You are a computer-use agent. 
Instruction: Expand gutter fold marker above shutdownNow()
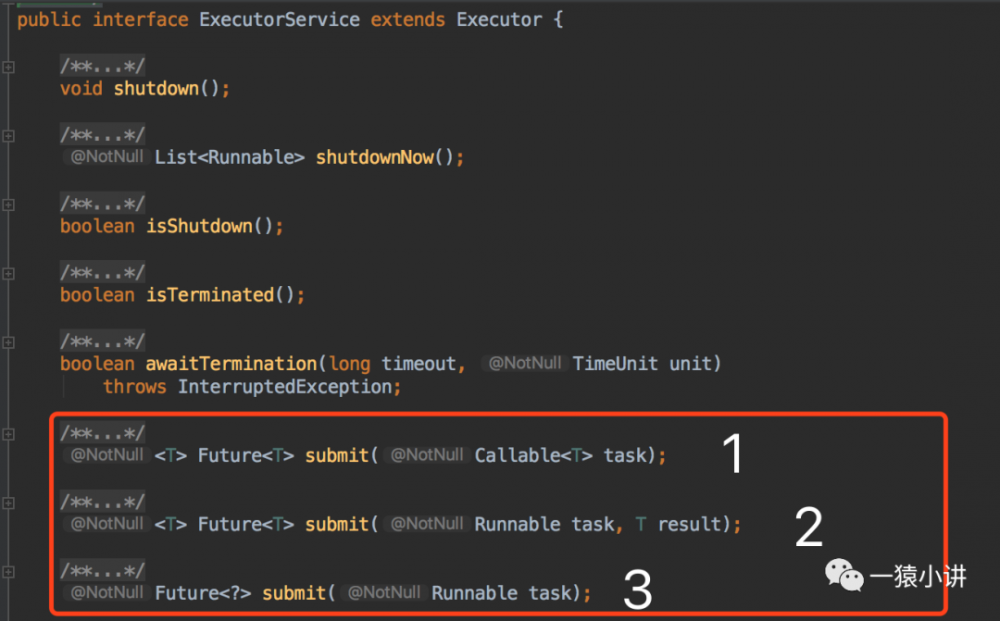(8, 136)
